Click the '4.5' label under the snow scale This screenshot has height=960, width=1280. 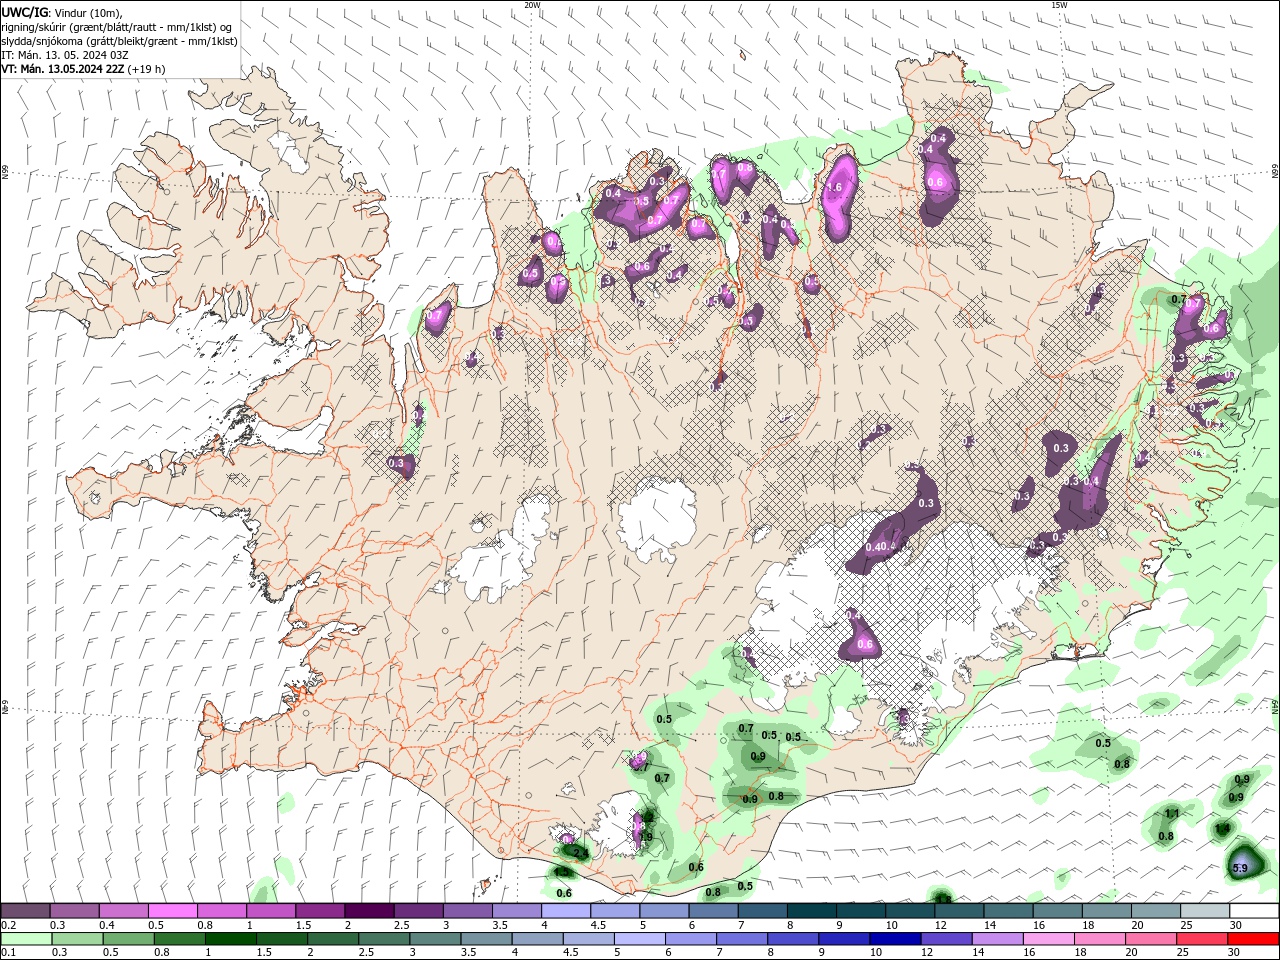click(598, 925)
